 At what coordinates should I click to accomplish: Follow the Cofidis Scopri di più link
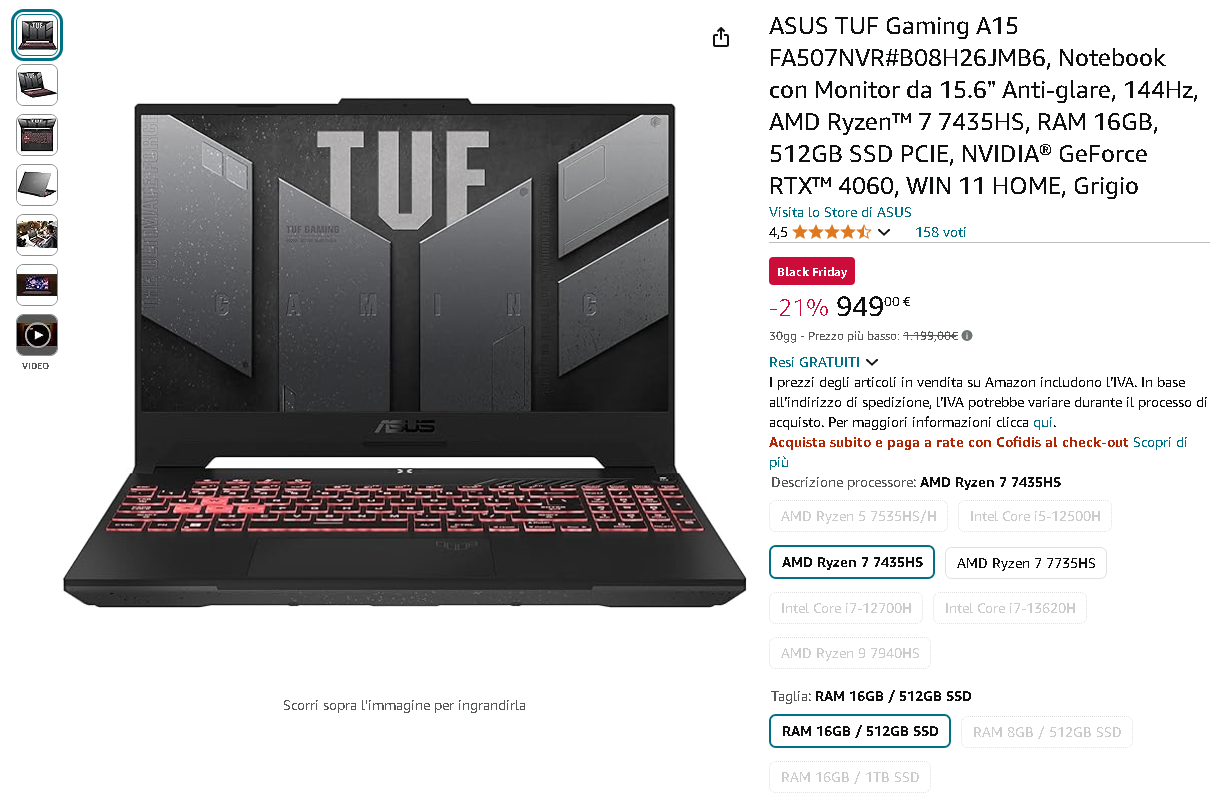(978, 452)
